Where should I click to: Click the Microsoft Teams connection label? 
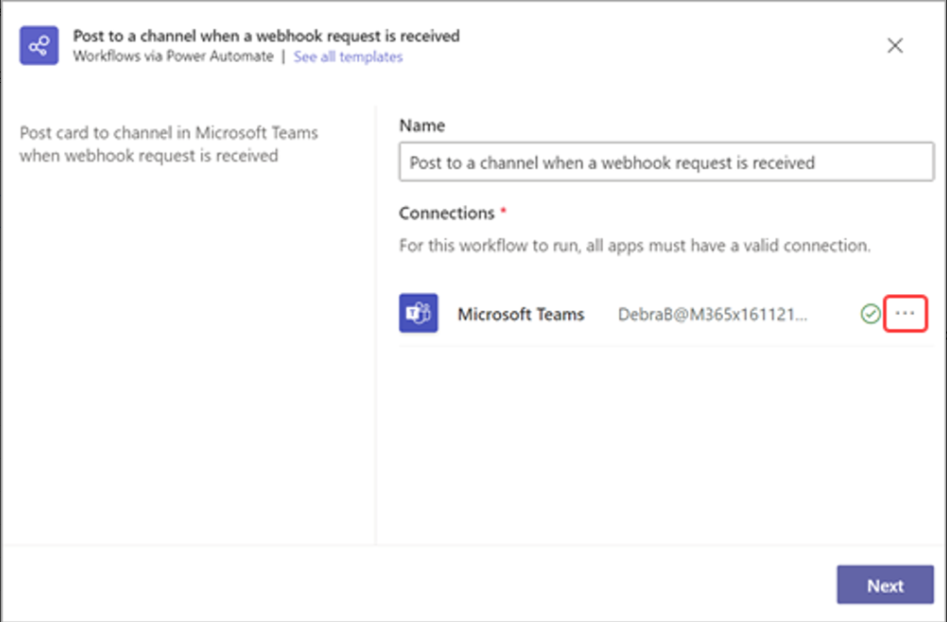click(521, 314)
